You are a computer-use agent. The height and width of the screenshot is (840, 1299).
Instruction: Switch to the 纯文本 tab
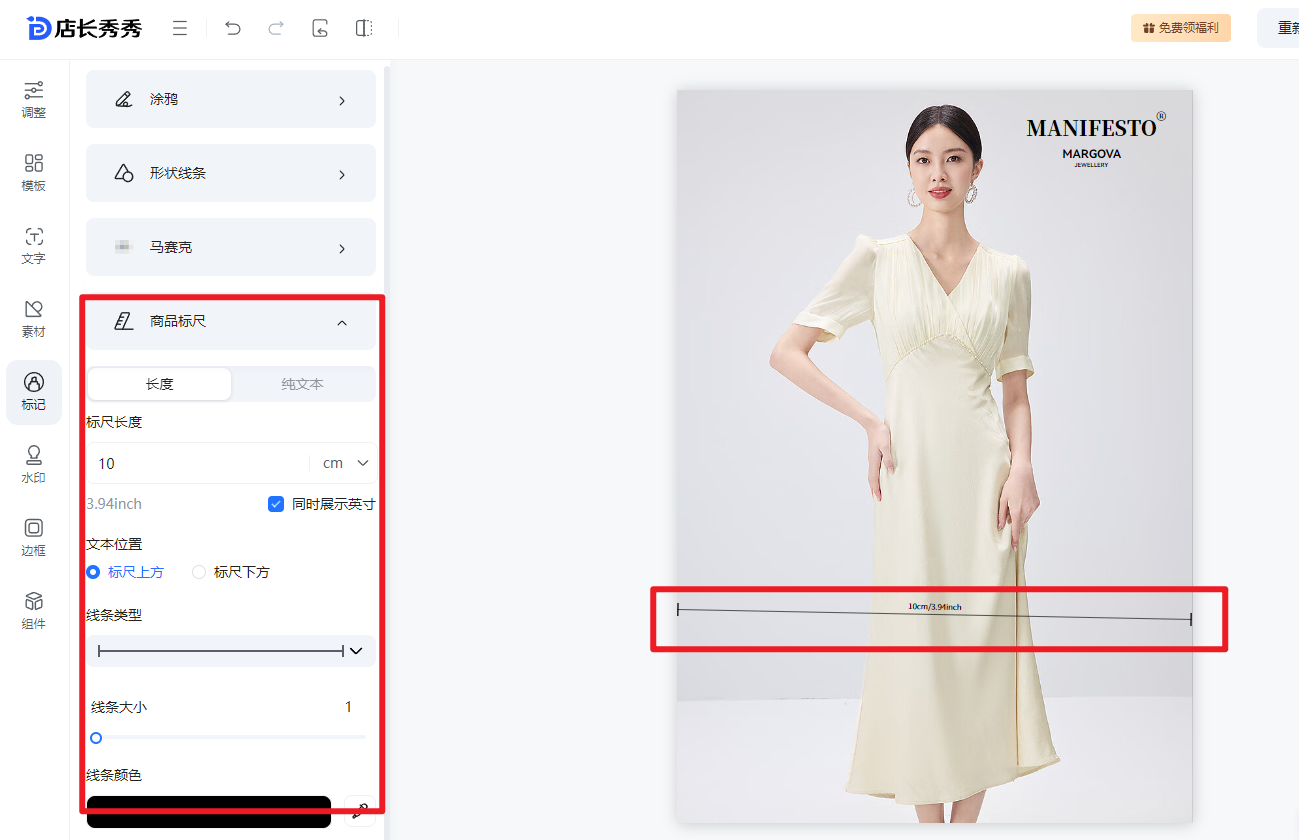pyautogui.click(x=302, y=384)
